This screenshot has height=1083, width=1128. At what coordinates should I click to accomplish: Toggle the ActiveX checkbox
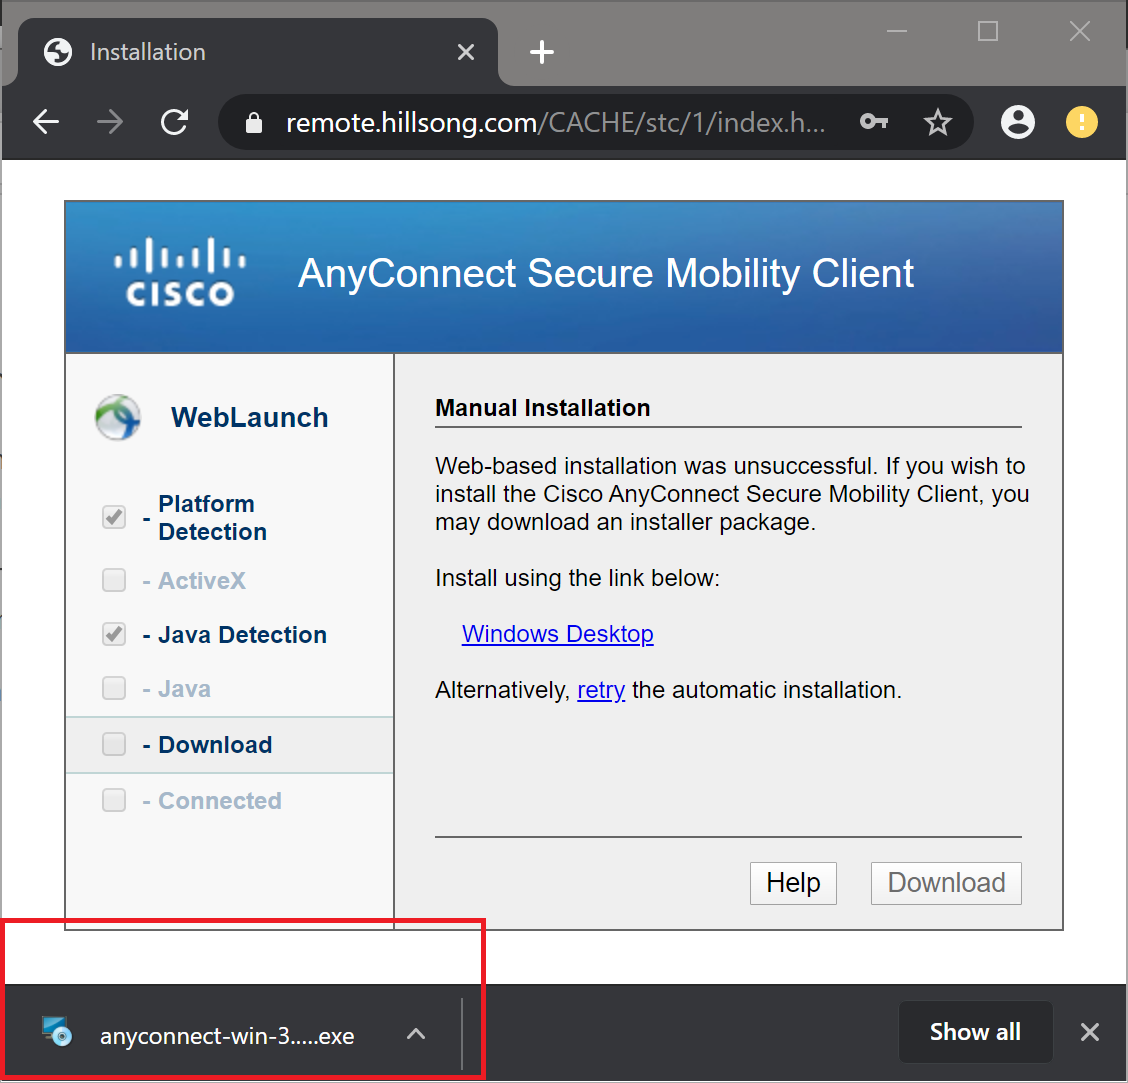pos(114,580)
